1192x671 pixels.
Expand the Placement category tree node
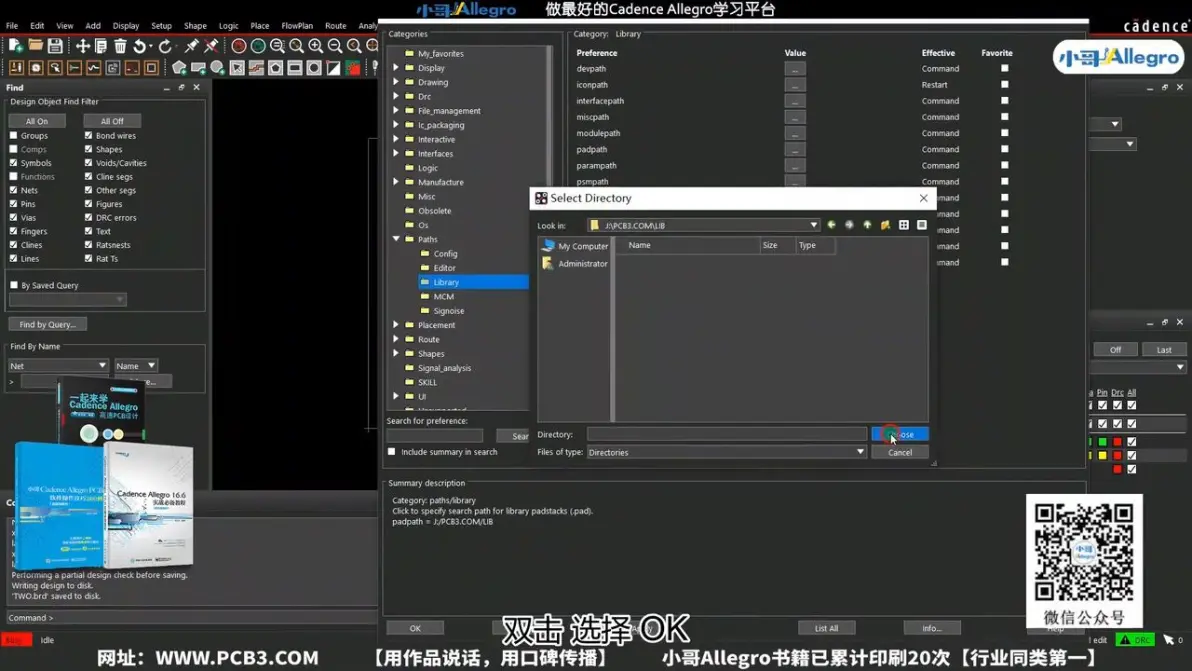click(396, 324)
